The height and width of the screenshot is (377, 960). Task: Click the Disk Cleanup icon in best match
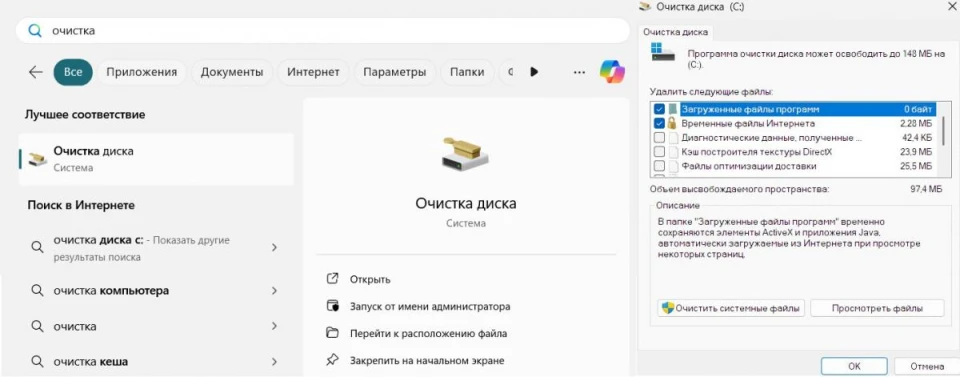tap(37, 159)
